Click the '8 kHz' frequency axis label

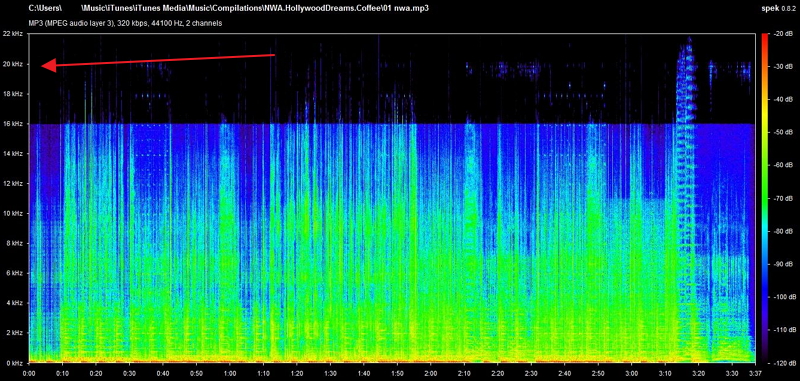coord(13,243)
